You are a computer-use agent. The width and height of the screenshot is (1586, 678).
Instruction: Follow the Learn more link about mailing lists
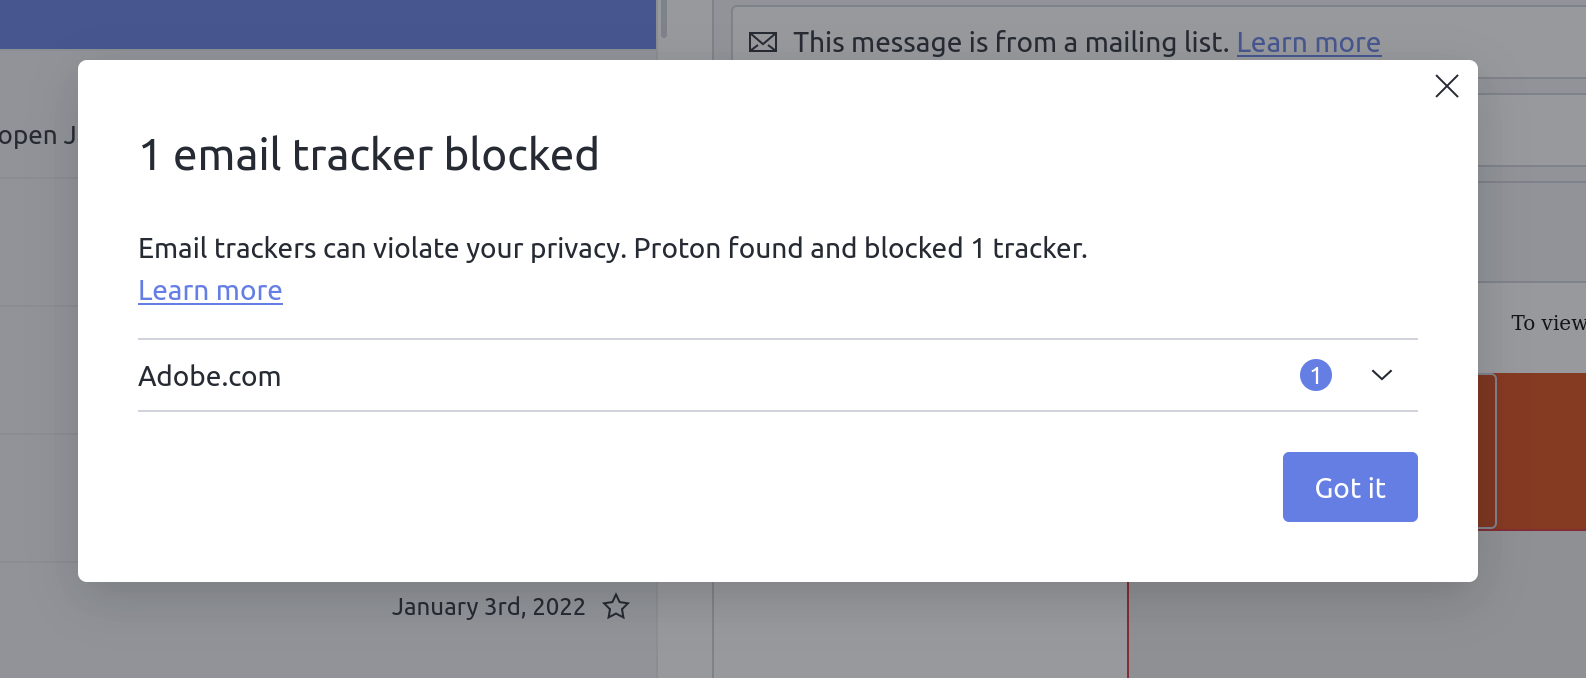point(1309,42)
